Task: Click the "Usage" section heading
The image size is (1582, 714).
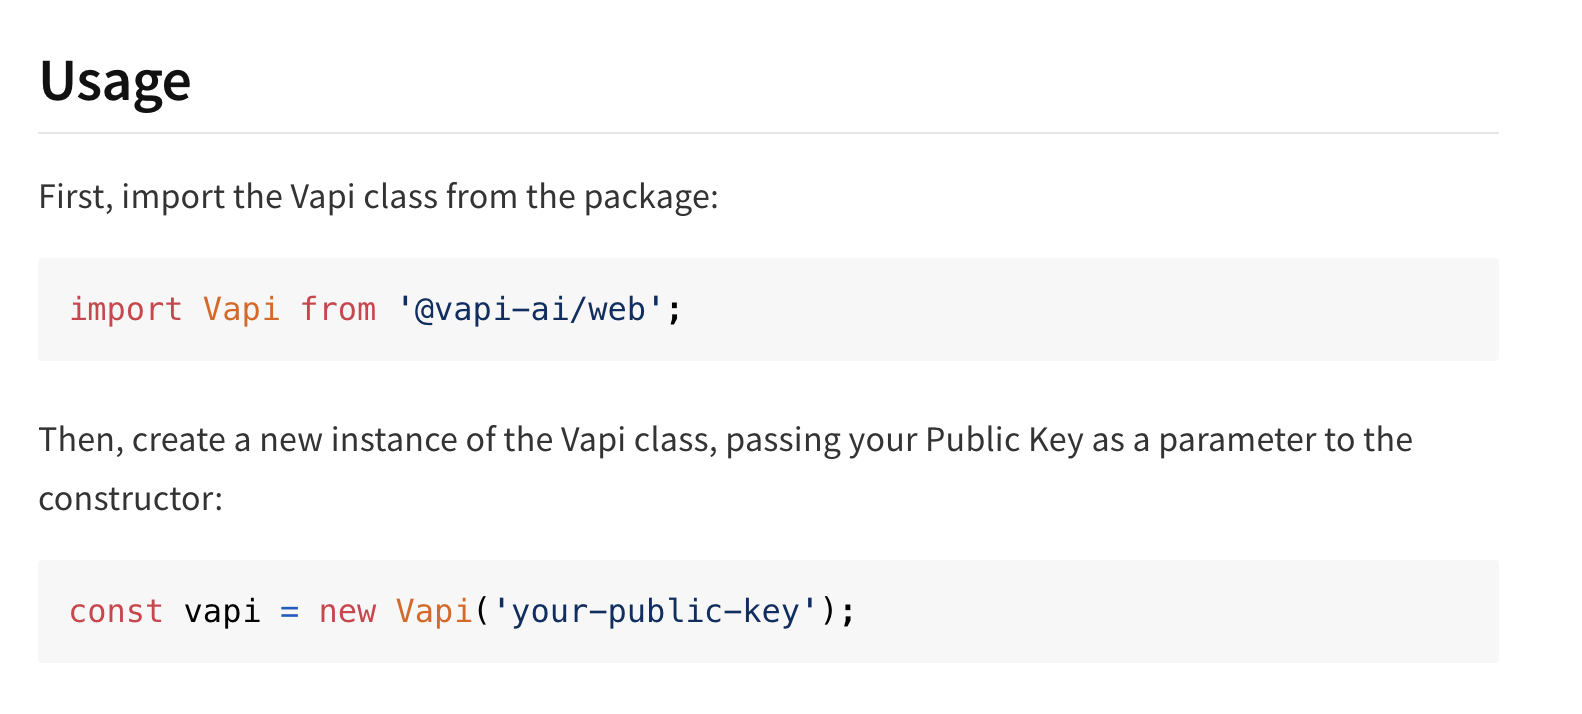Action: pos(115,82)
